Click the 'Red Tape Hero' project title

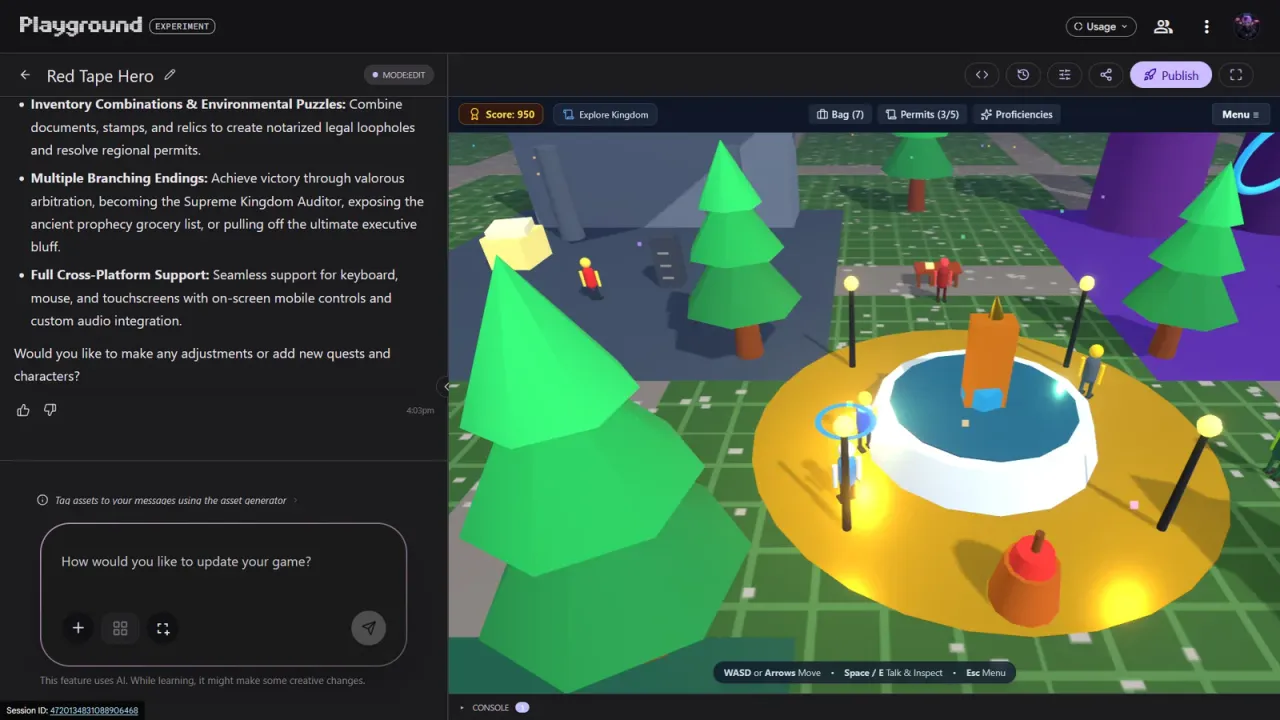(100, 76)
